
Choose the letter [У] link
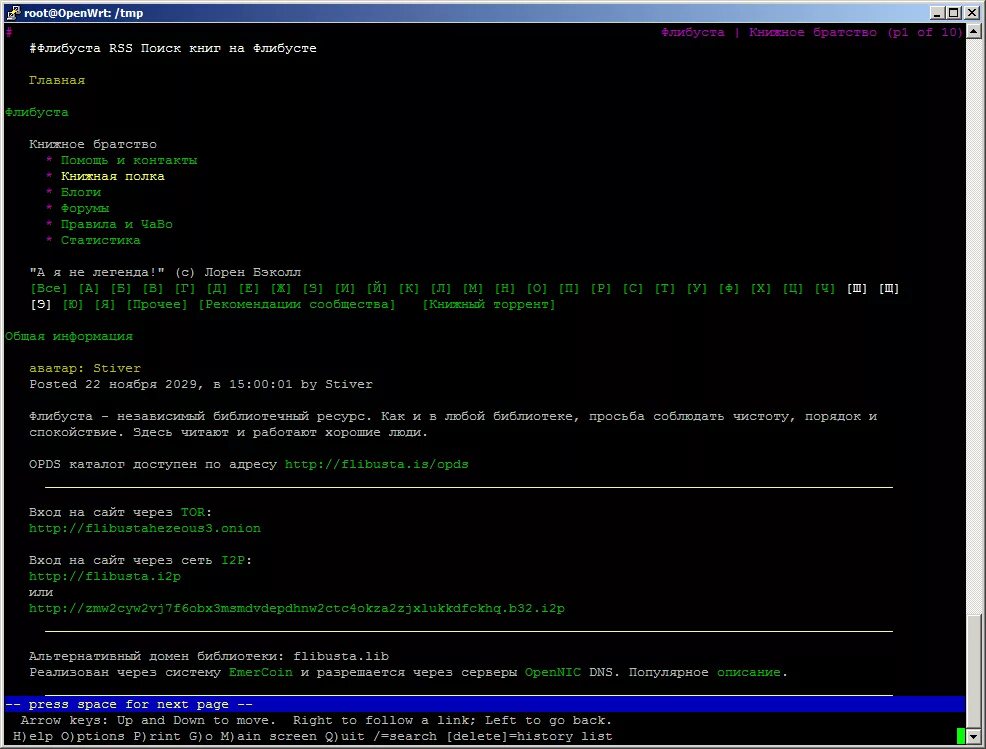click(697, 288)
